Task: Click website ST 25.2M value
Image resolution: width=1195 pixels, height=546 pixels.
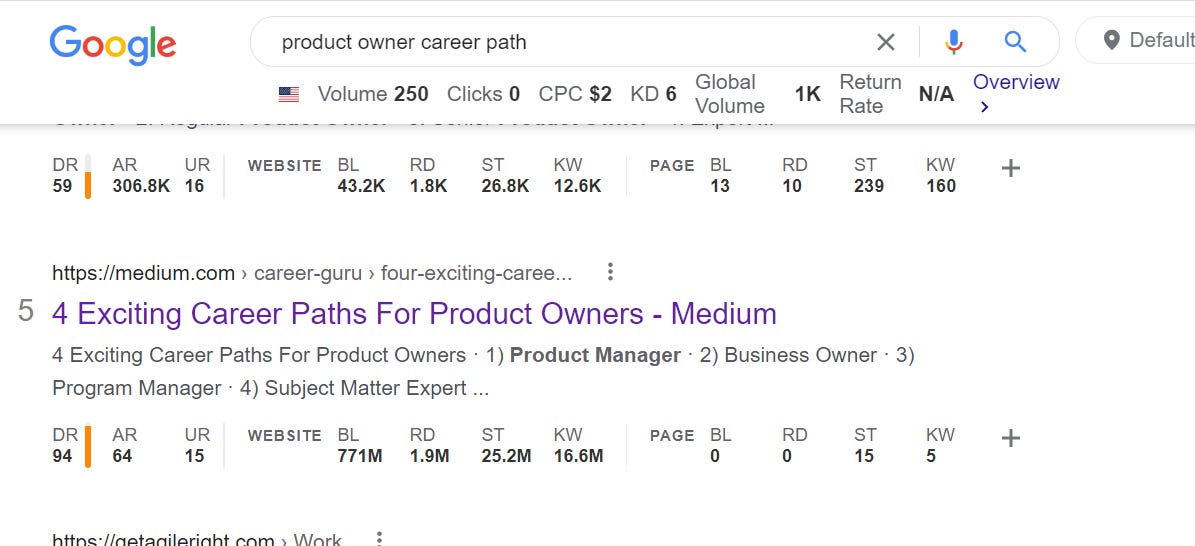Action: 506,456
